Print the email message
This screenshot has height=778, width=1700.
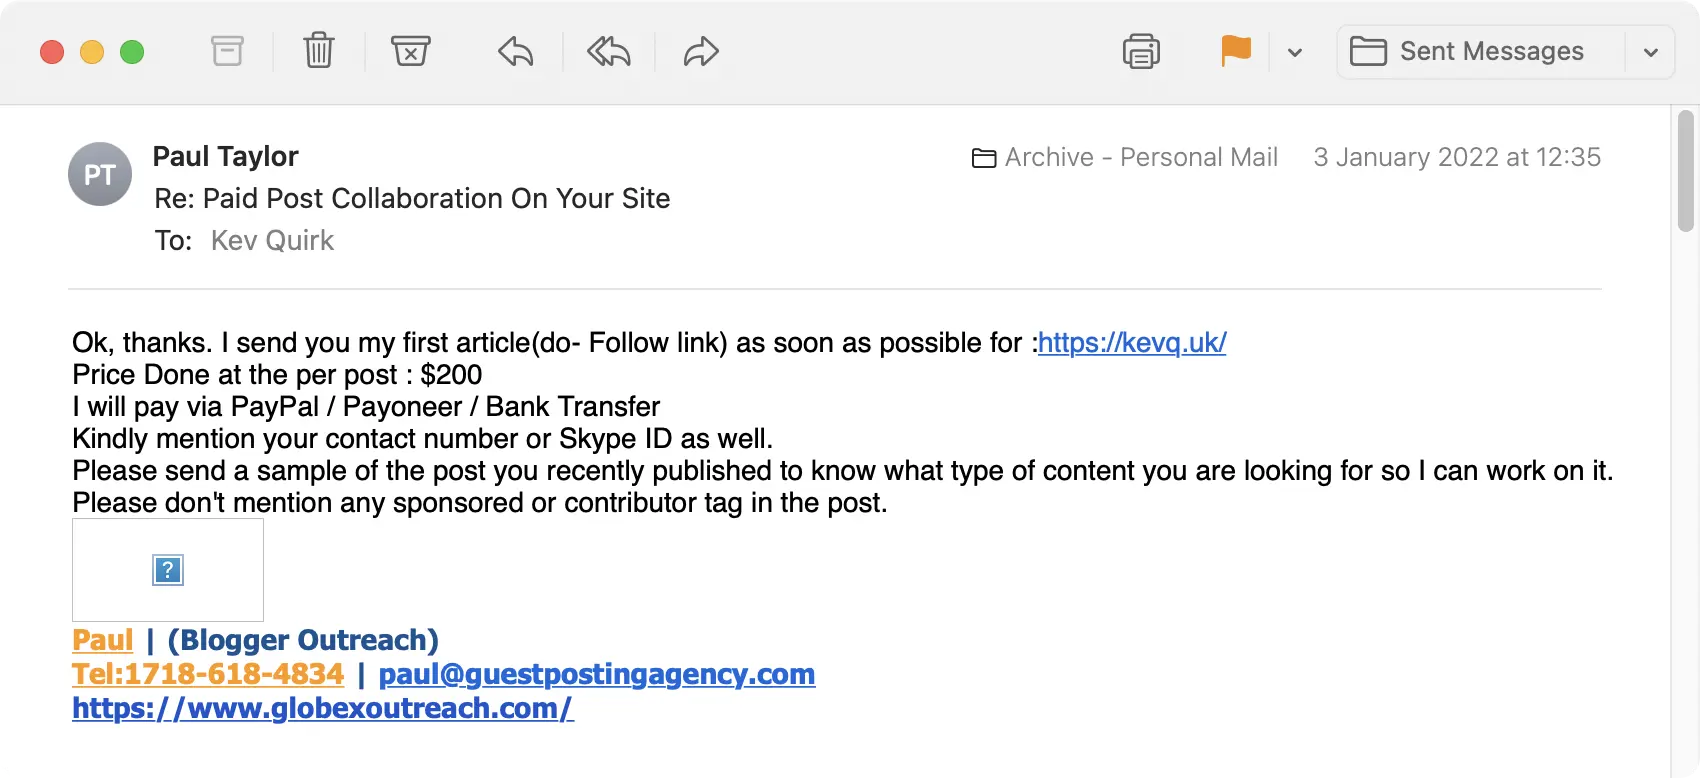pos(1141,51)
